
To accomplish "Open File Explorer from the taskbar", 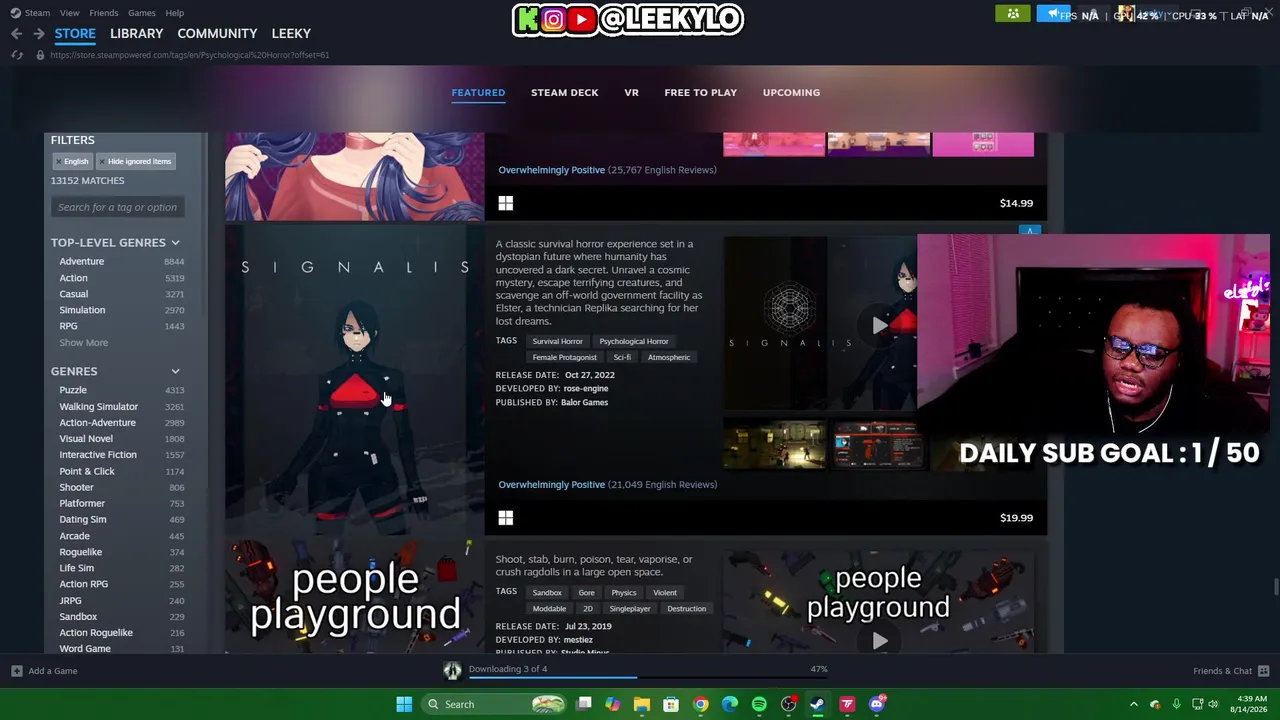I will tap(642, 704).
